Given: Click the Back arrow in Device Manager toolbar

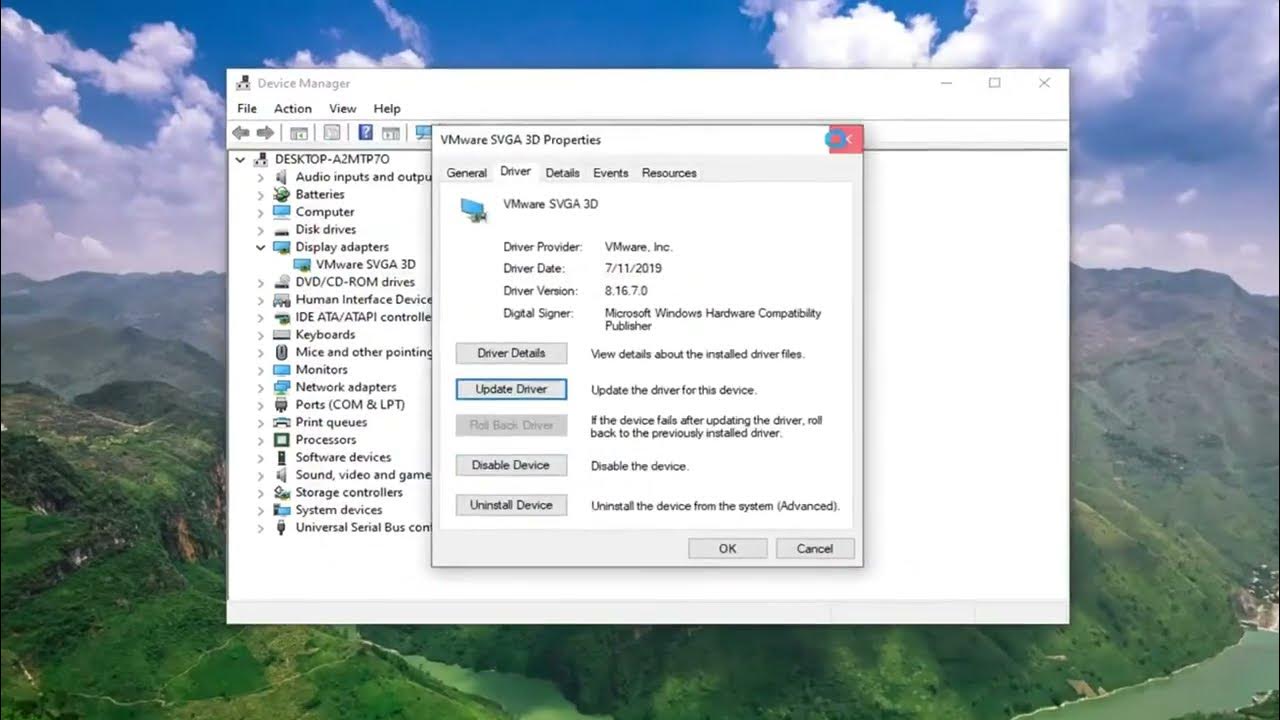Looking at the screenshot, I should (x=241, y=132).
